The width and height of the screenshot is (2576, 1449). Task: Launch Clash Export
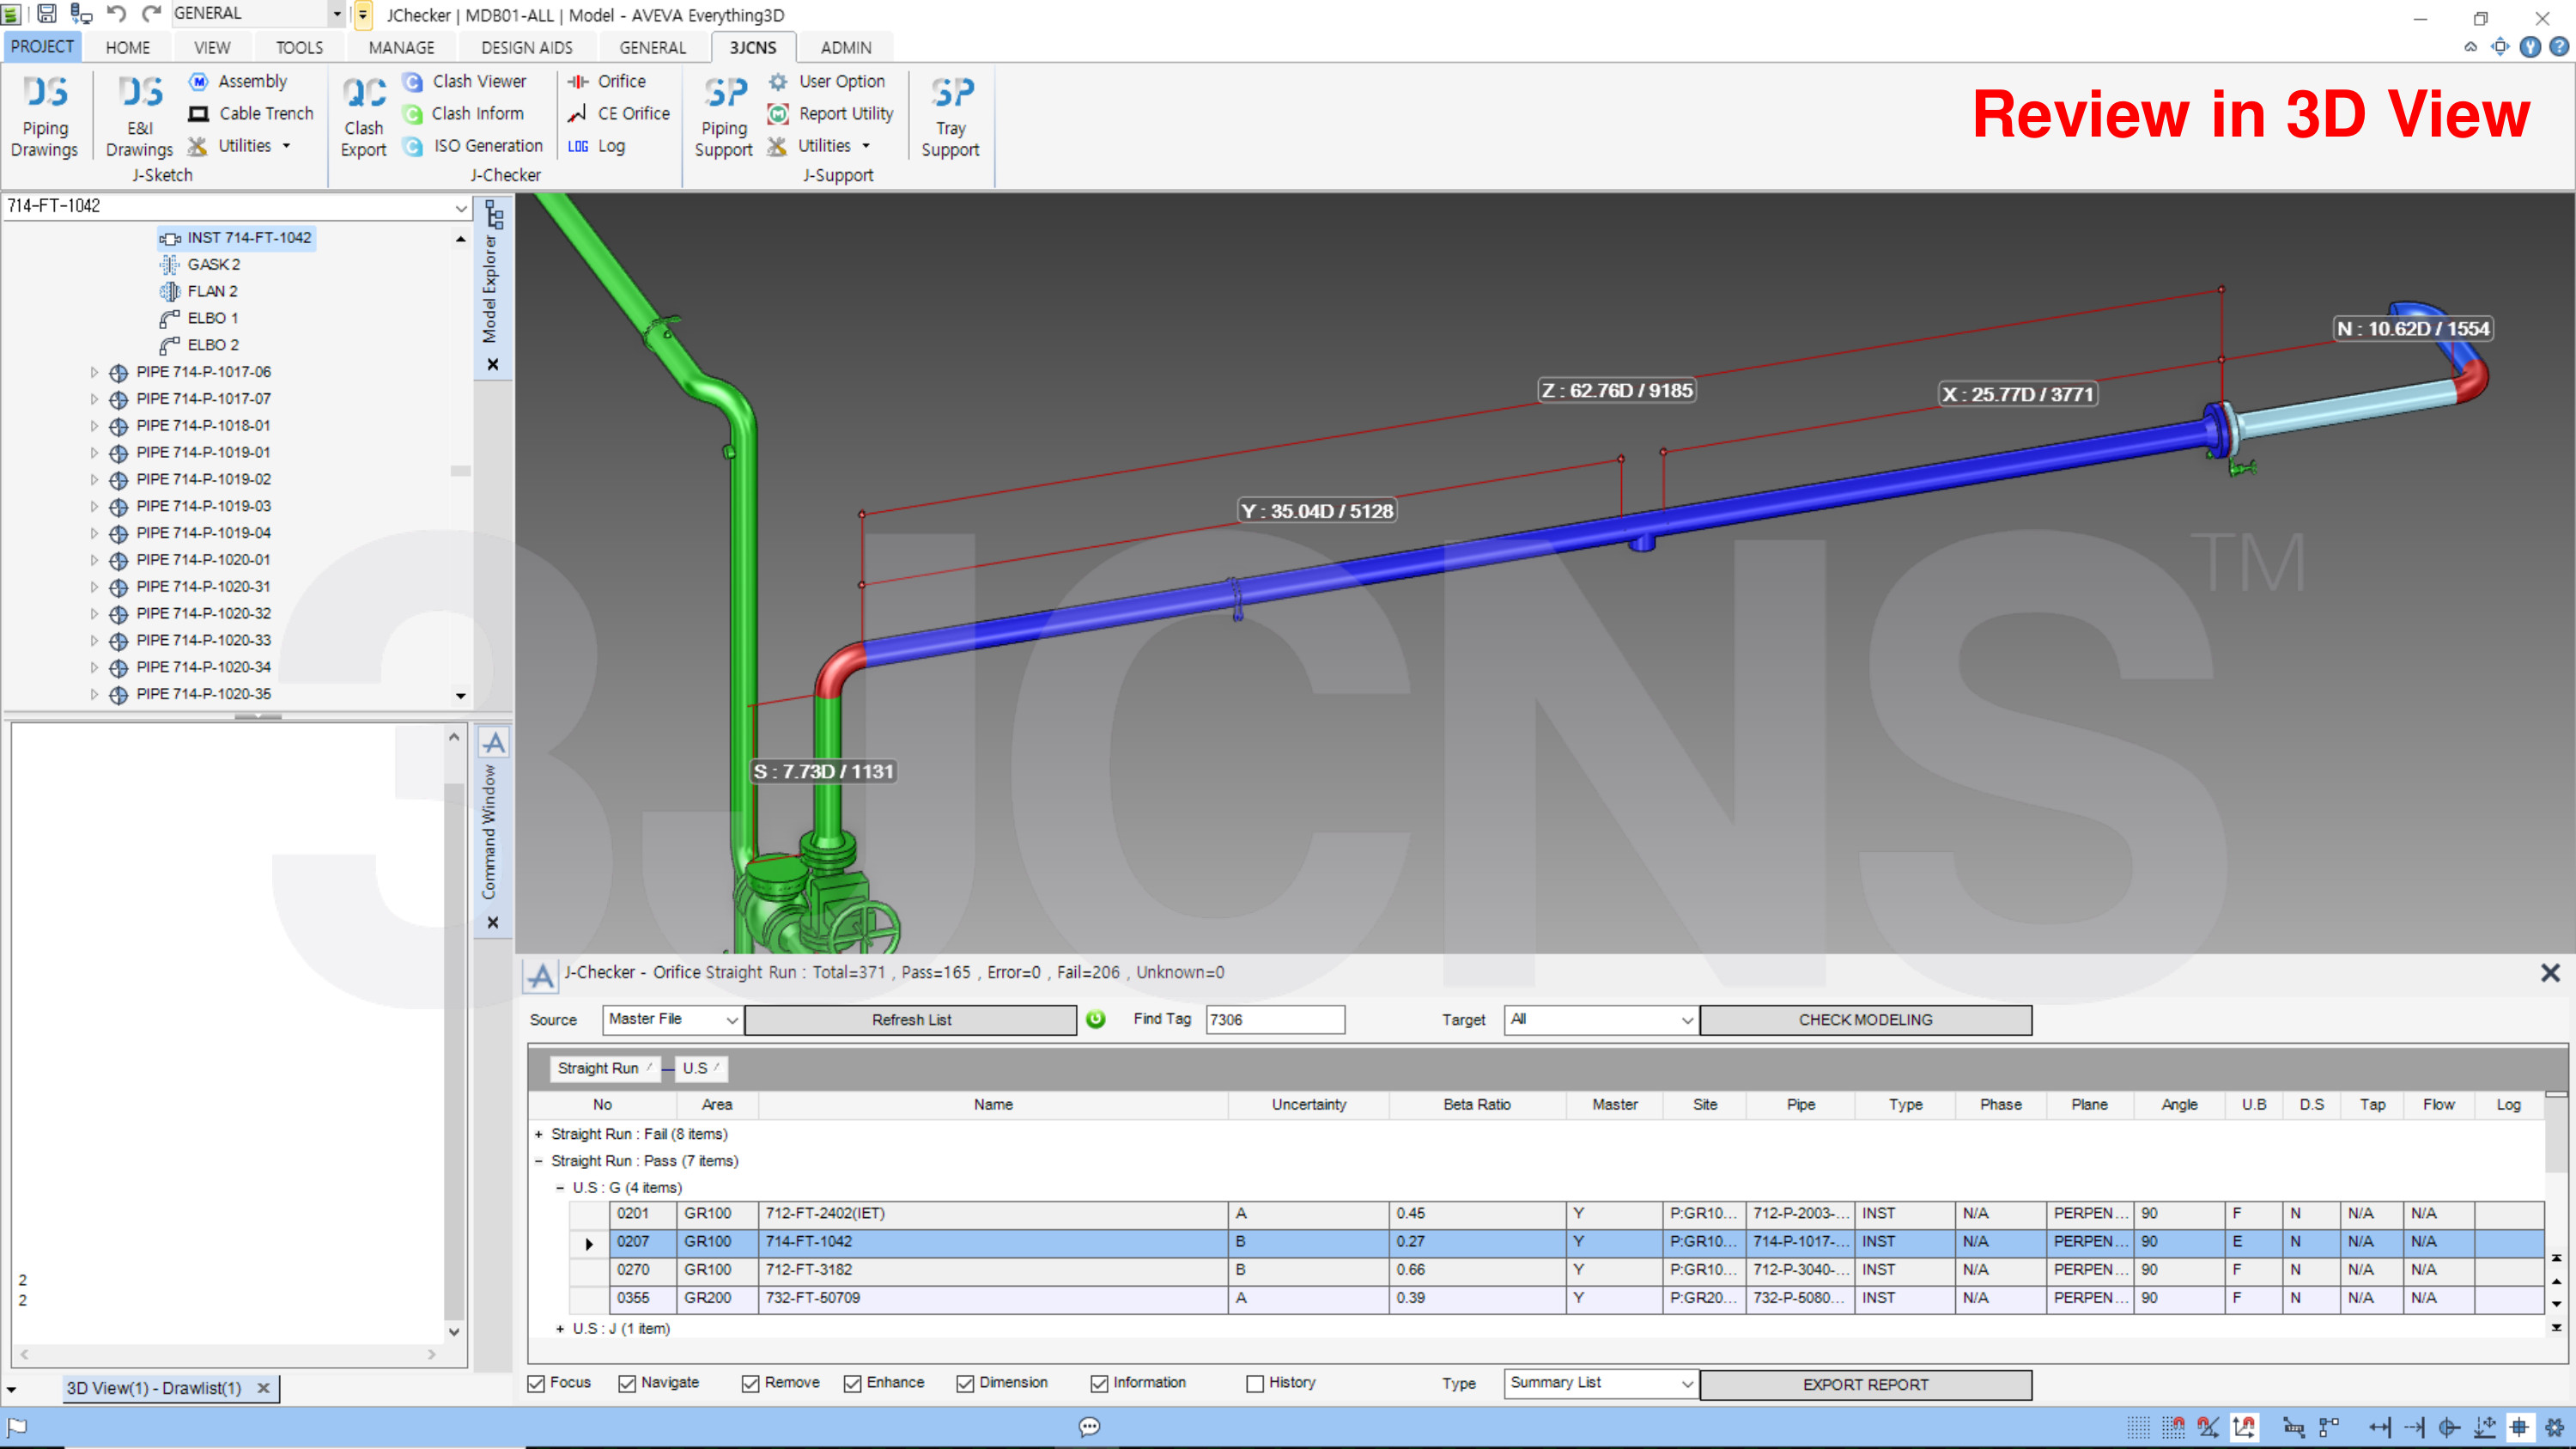click(x=364, y=115)
